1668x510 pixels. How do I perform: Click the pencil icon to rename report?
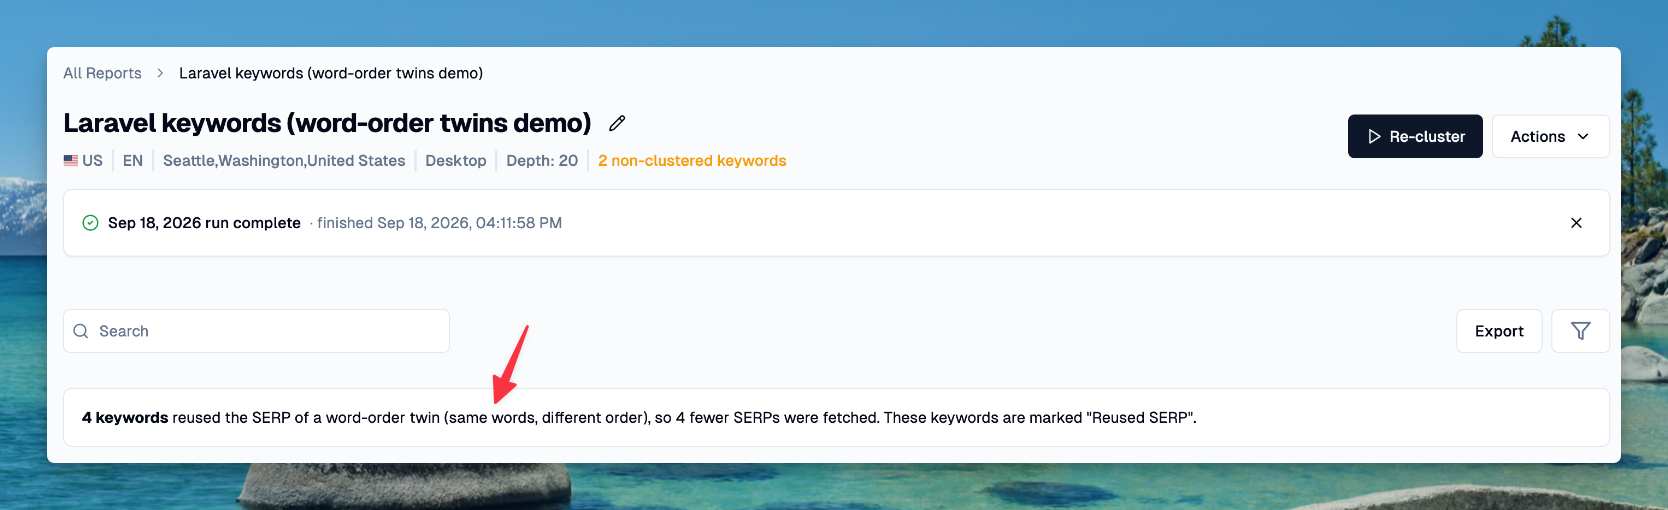pos(617,123)
